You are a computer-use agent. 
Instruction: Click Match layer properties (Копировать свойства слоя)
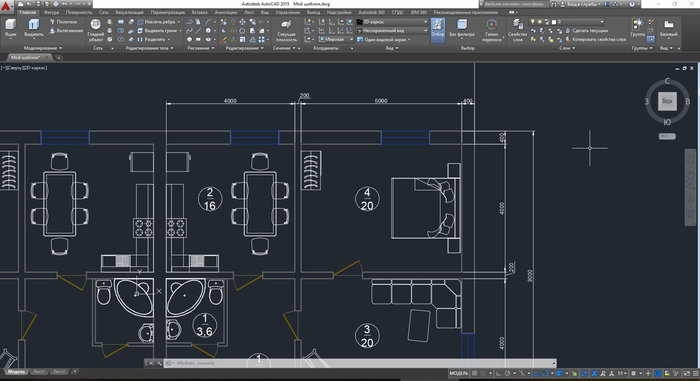(596, 39)
